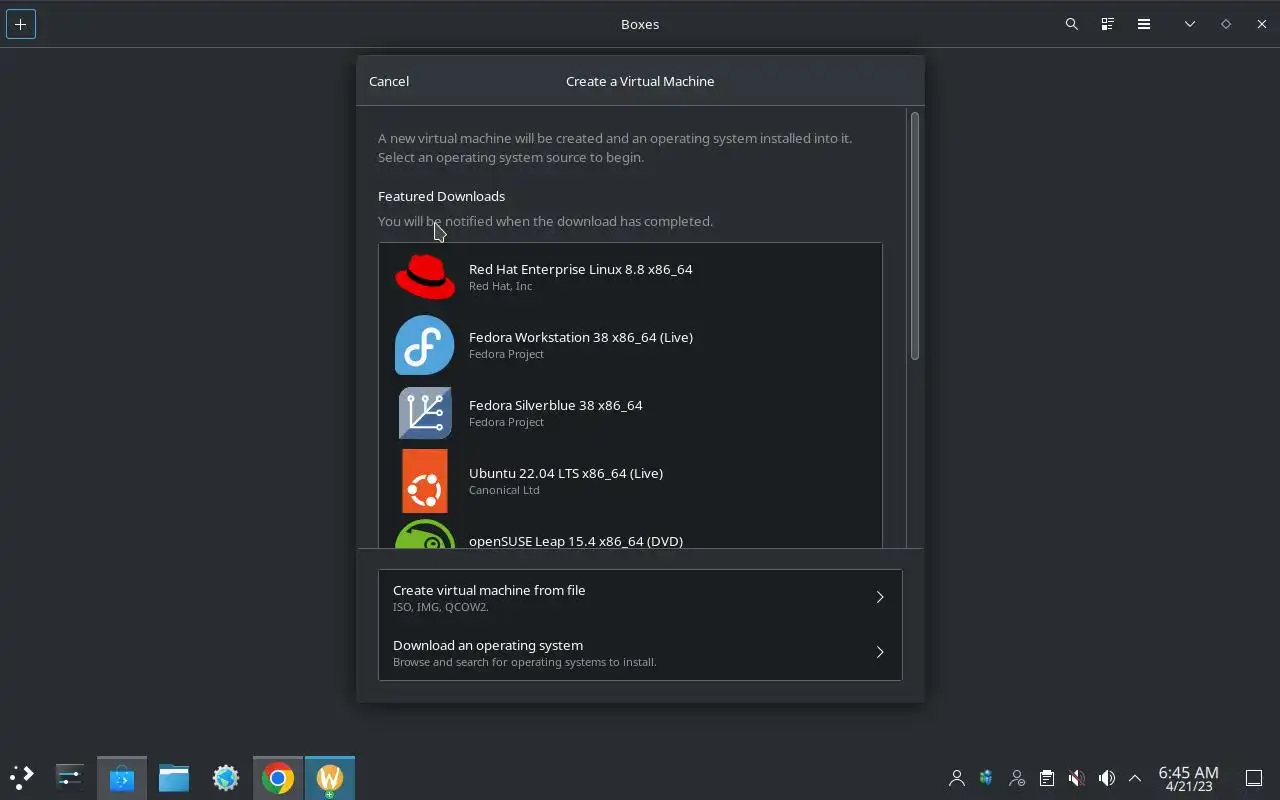The width and height of the screenshot is (1280, 800).
Task: Open the Discover store taskbar icon
Action: pos(122,777)
